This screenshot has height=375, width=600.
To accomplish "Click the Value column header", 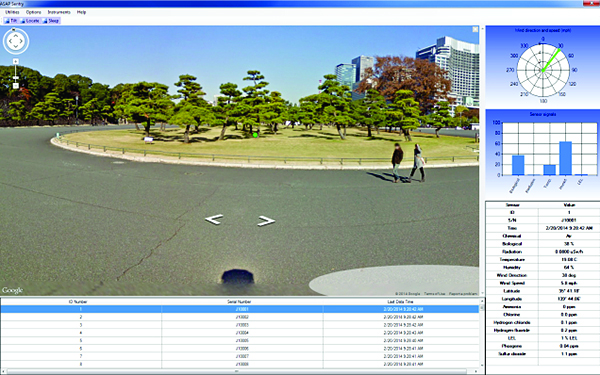I will [x=569, y=205].
